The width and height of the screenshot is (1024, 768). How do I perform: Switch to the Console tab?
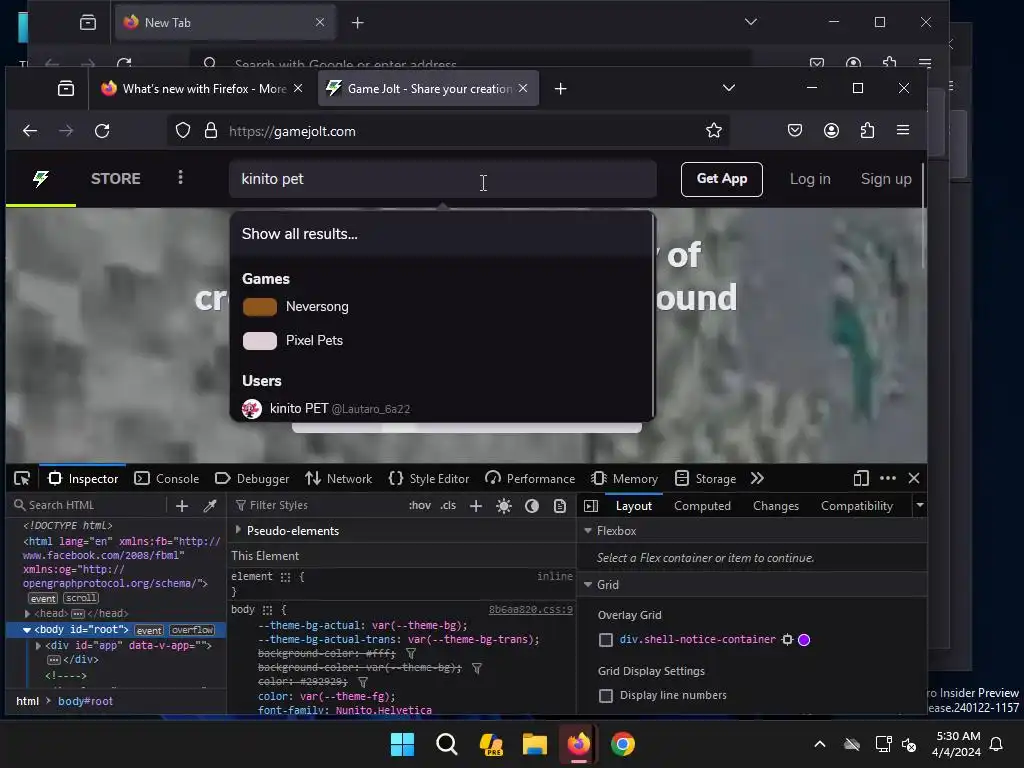[167, 479]
